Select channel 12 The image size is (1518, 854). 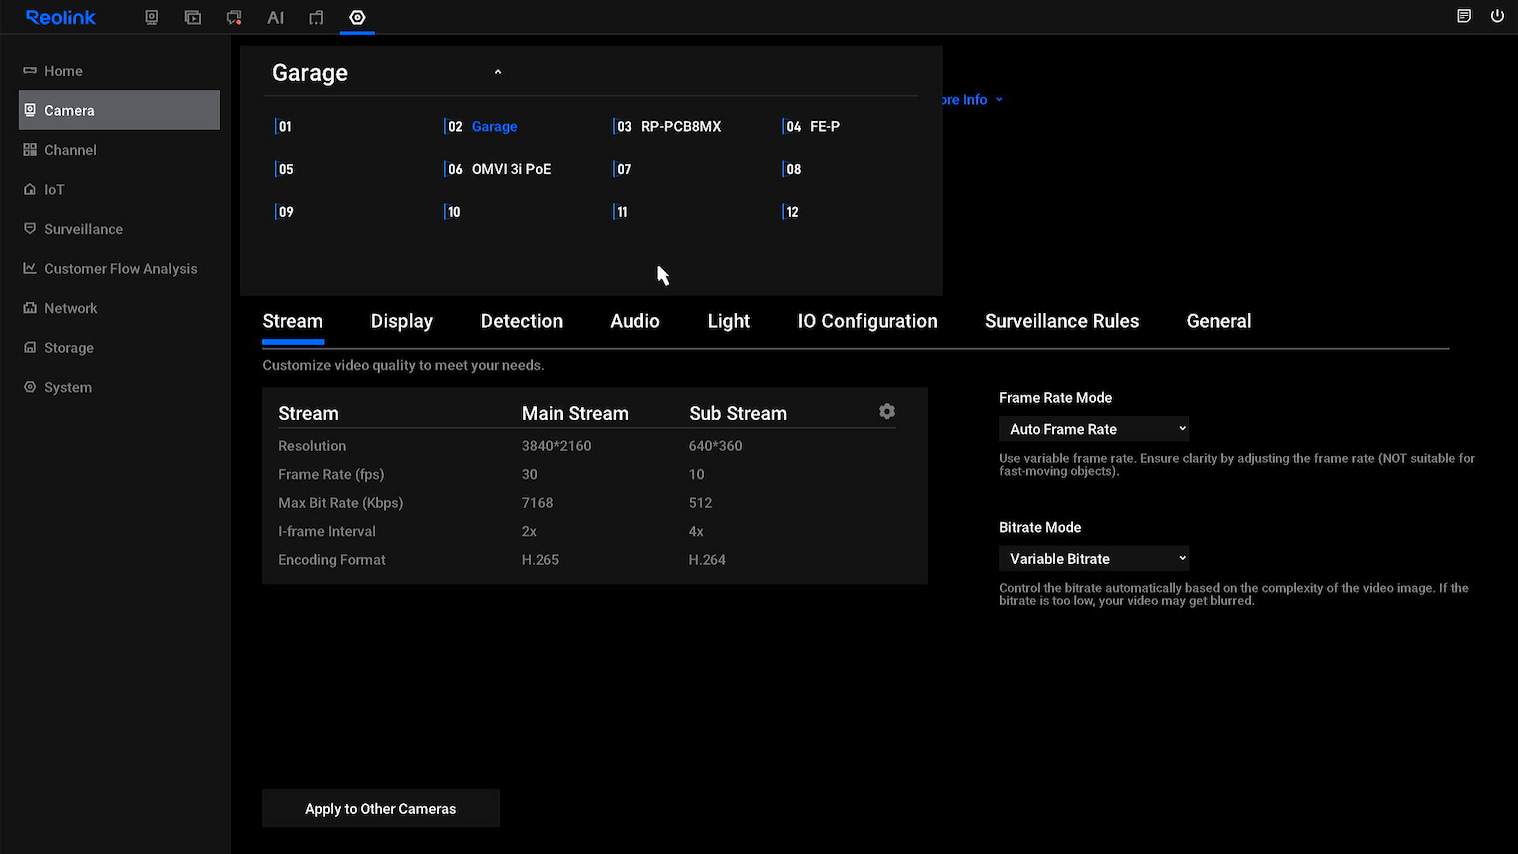point(791,212)
